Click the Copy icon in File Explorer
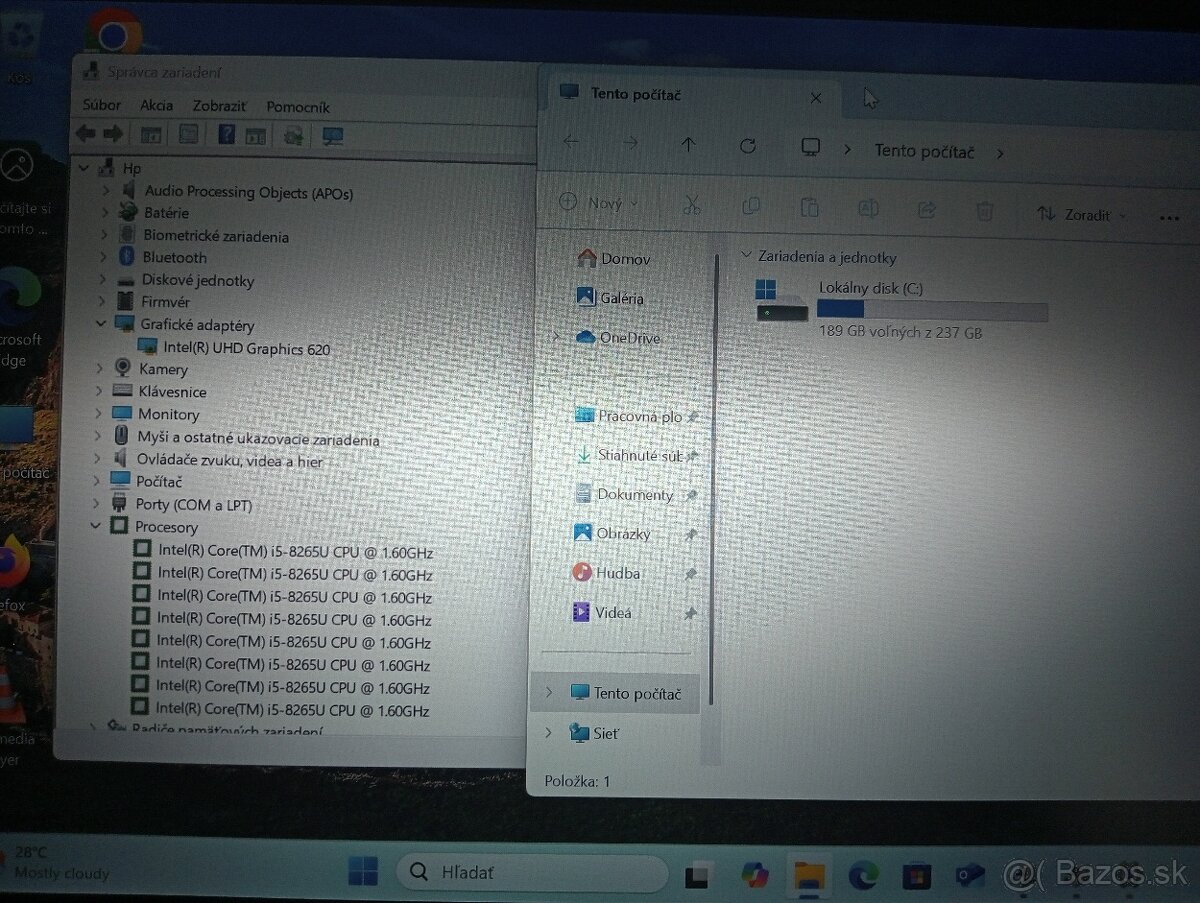This screenshot has width=1200, height=903. 751,204
